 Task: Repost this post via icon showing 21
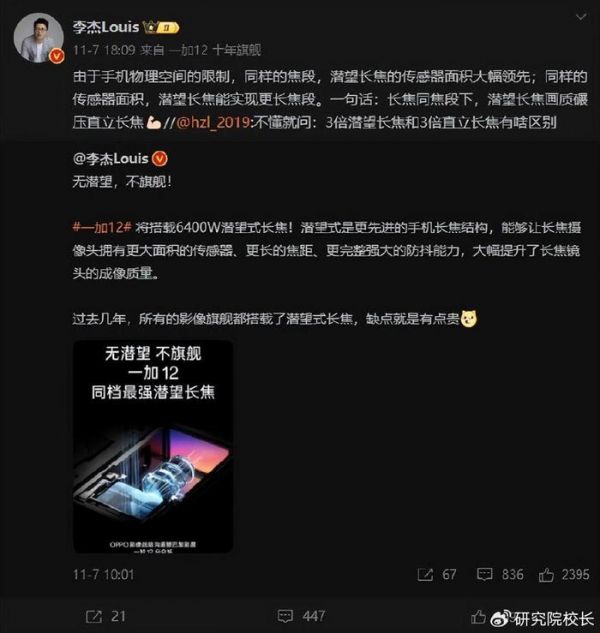(x=94, y=616)
